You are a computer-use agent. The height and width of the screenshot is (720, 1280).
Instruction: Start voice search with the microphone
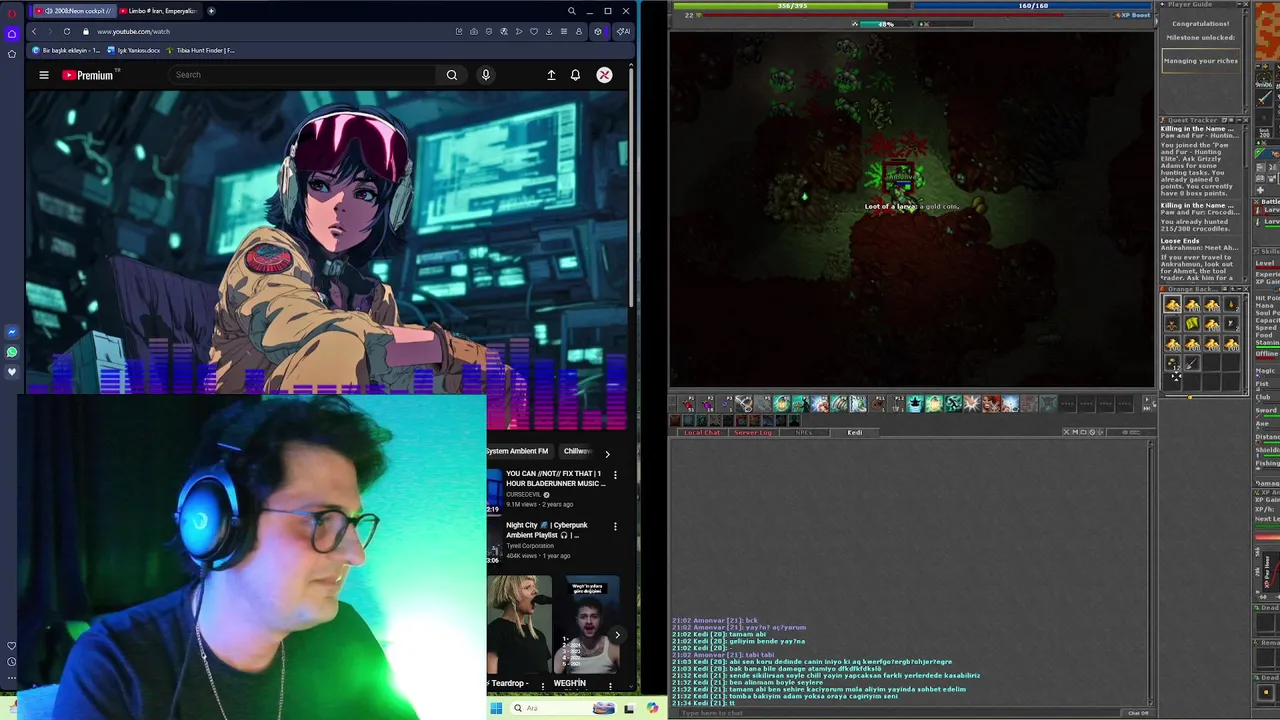tap(486, 75)
